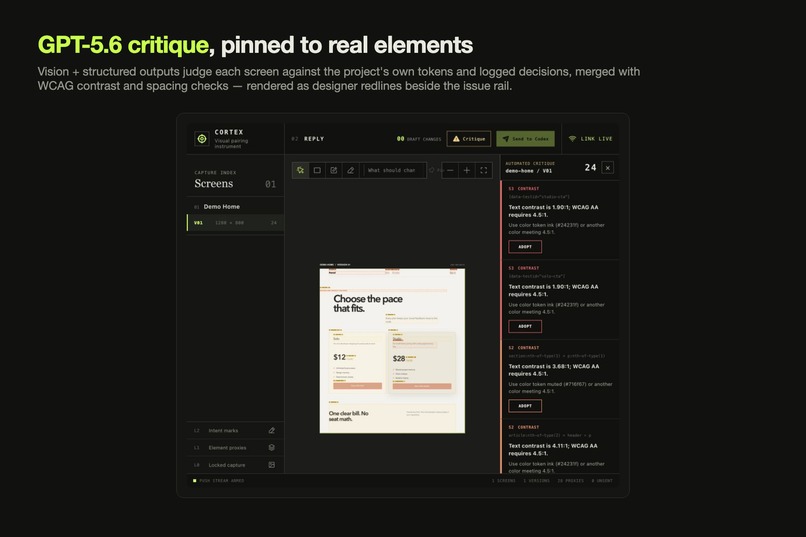The width and height of the screenshot is (806, 537).
Task: Focus the 'What should change' input field
Action: coord(395,170)
